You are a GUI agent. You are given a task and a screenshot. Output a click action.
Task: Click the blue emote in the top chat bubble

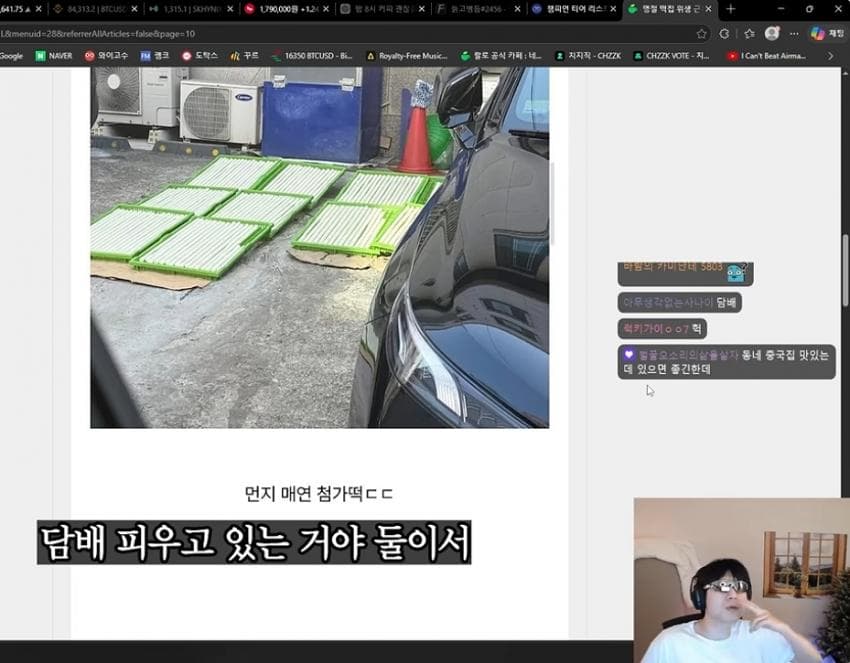[x=737, y=273]
